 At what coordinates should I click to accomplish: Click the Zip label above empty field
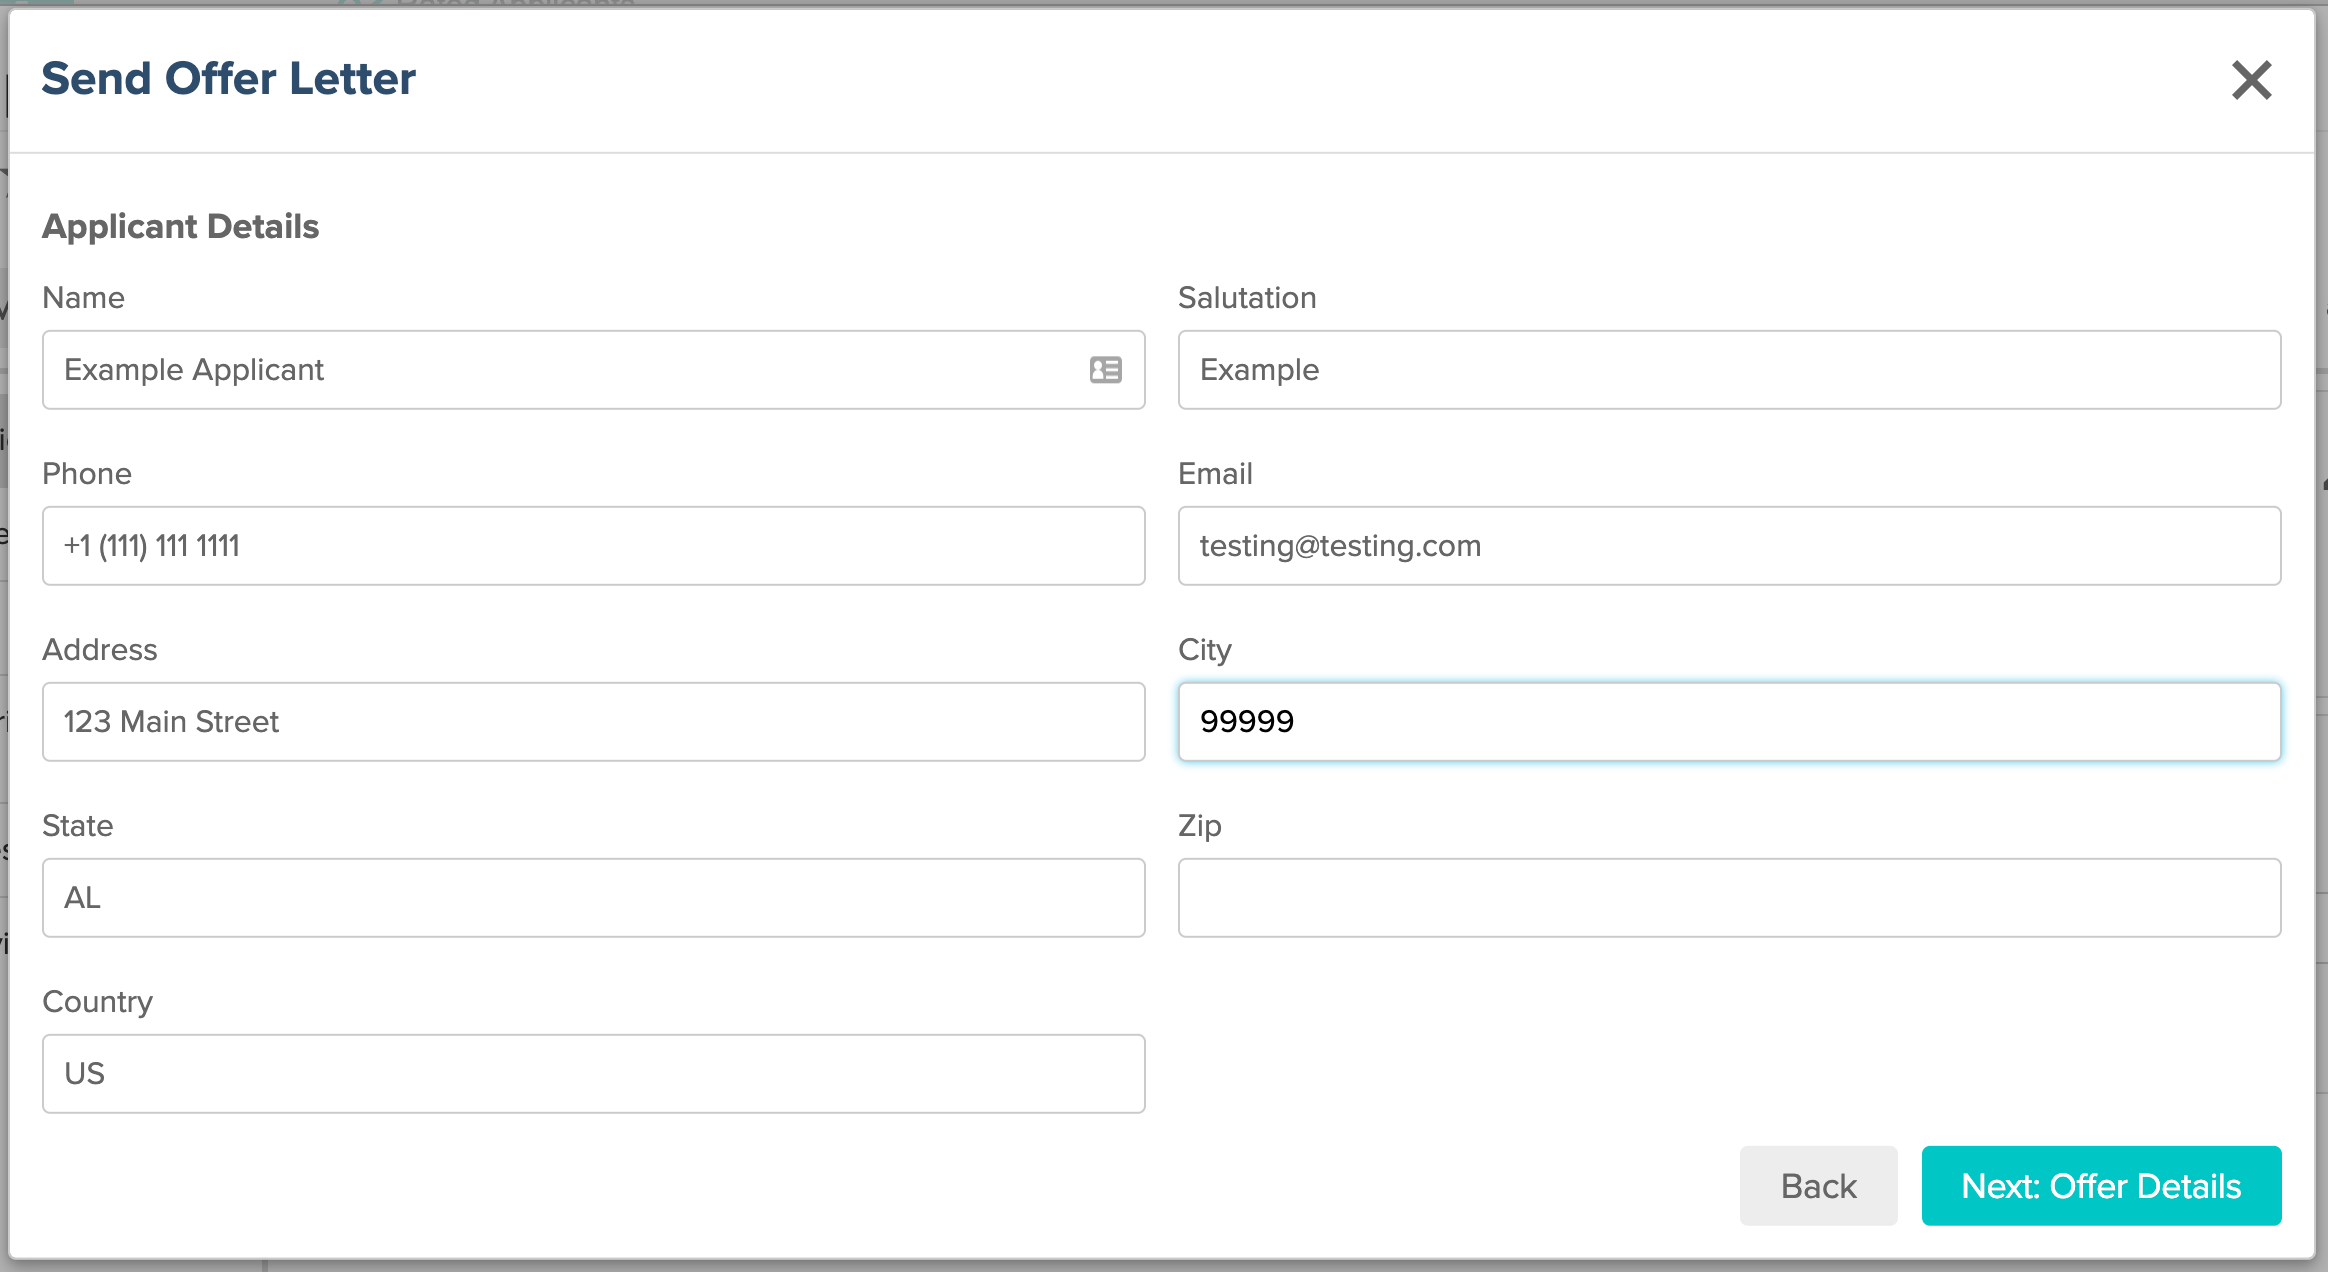tap(1200, 825)
